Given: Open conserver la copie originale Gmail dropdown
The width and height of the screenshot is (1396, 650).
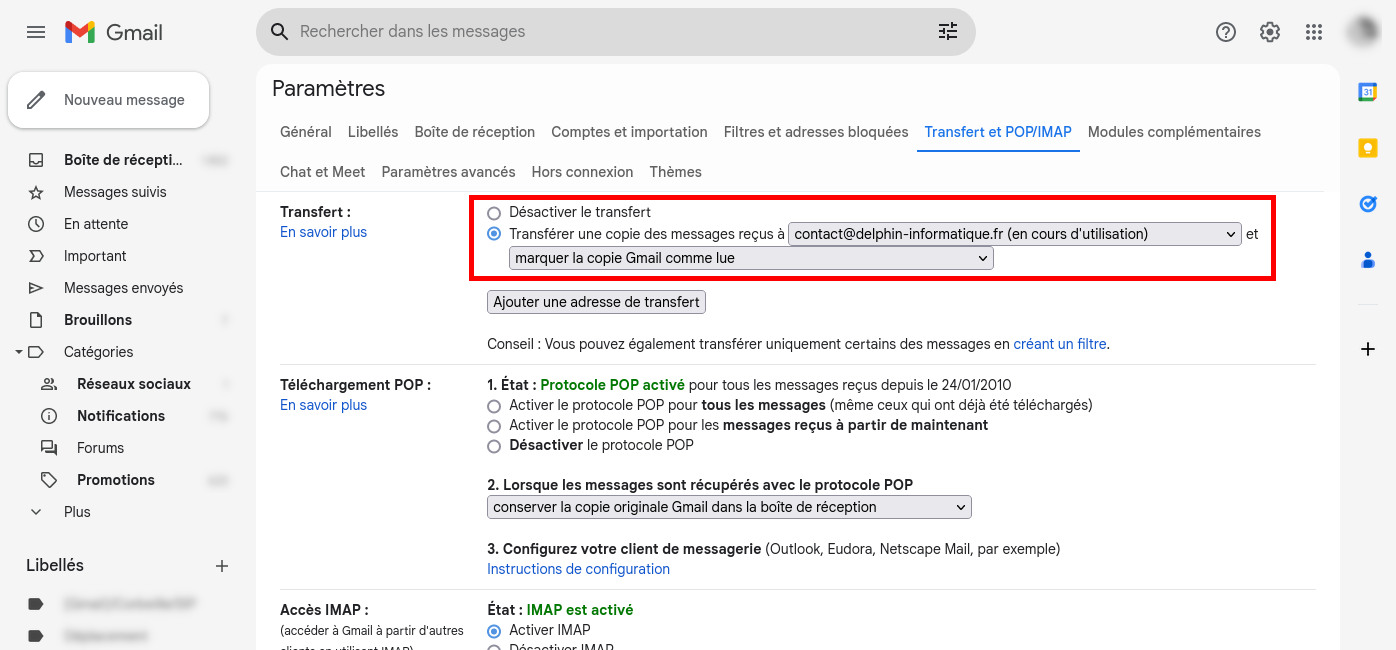Looking at the screenshot, I should pos(729,507).
